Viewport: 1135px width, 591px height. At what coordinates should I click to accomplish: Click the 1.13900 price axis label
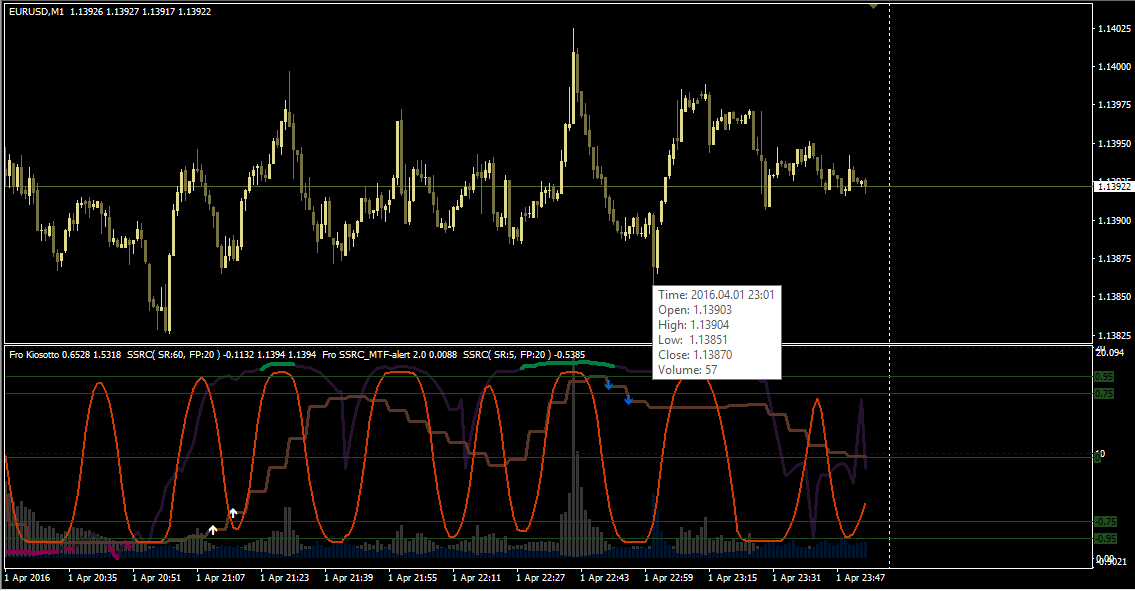1114,220
